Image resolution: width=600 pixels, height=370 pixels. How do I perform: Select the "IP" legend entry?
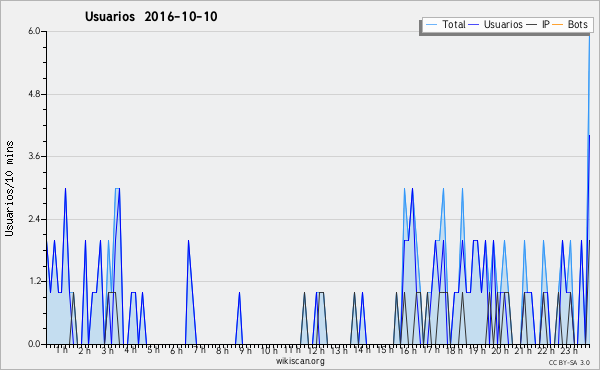[x=546, y=25]
